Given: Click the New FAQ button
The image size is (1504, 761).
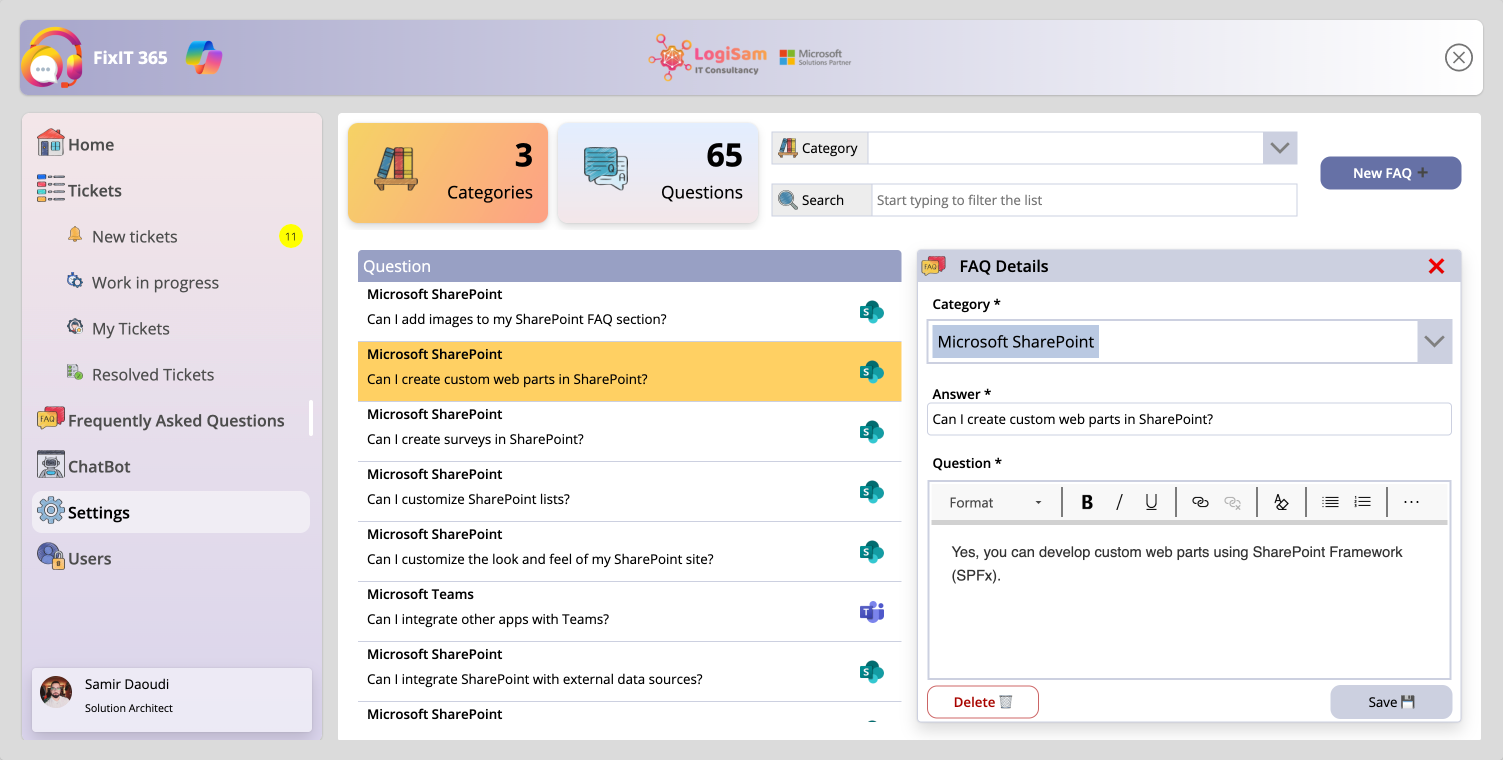Looking at the screenshot, I should click(x=1390, y=173).
